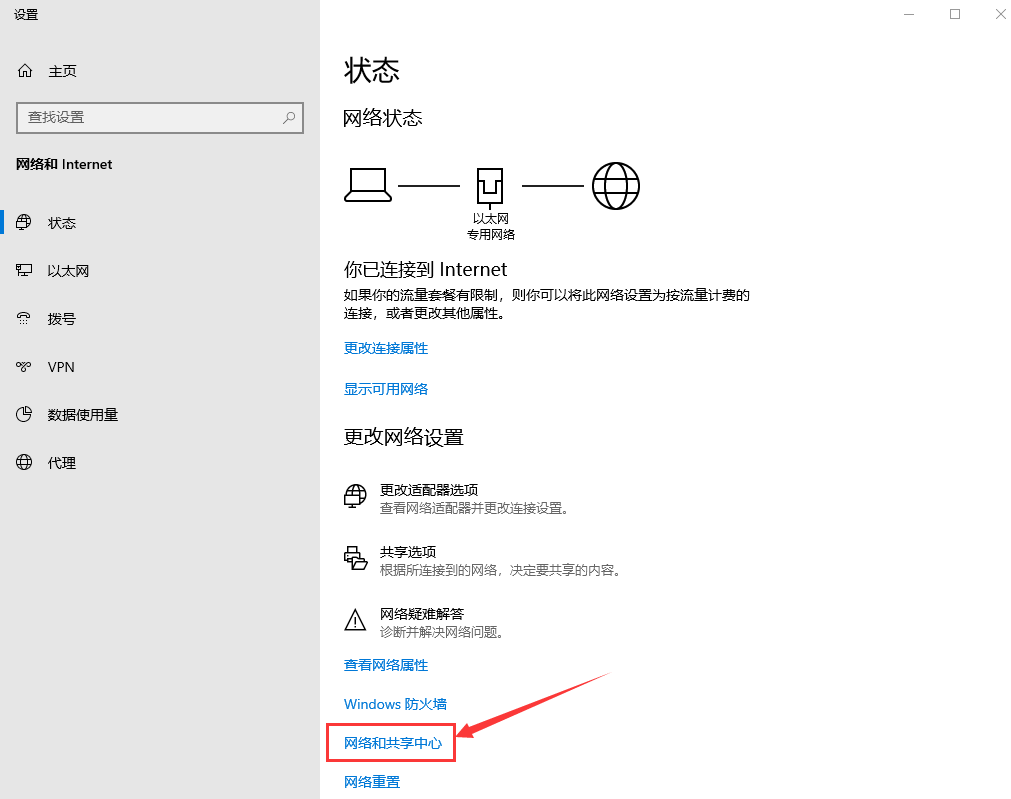Open the 拨号 dial-up icon
The height and width of the screenshot is (799, 1011).
click(25, 319)
